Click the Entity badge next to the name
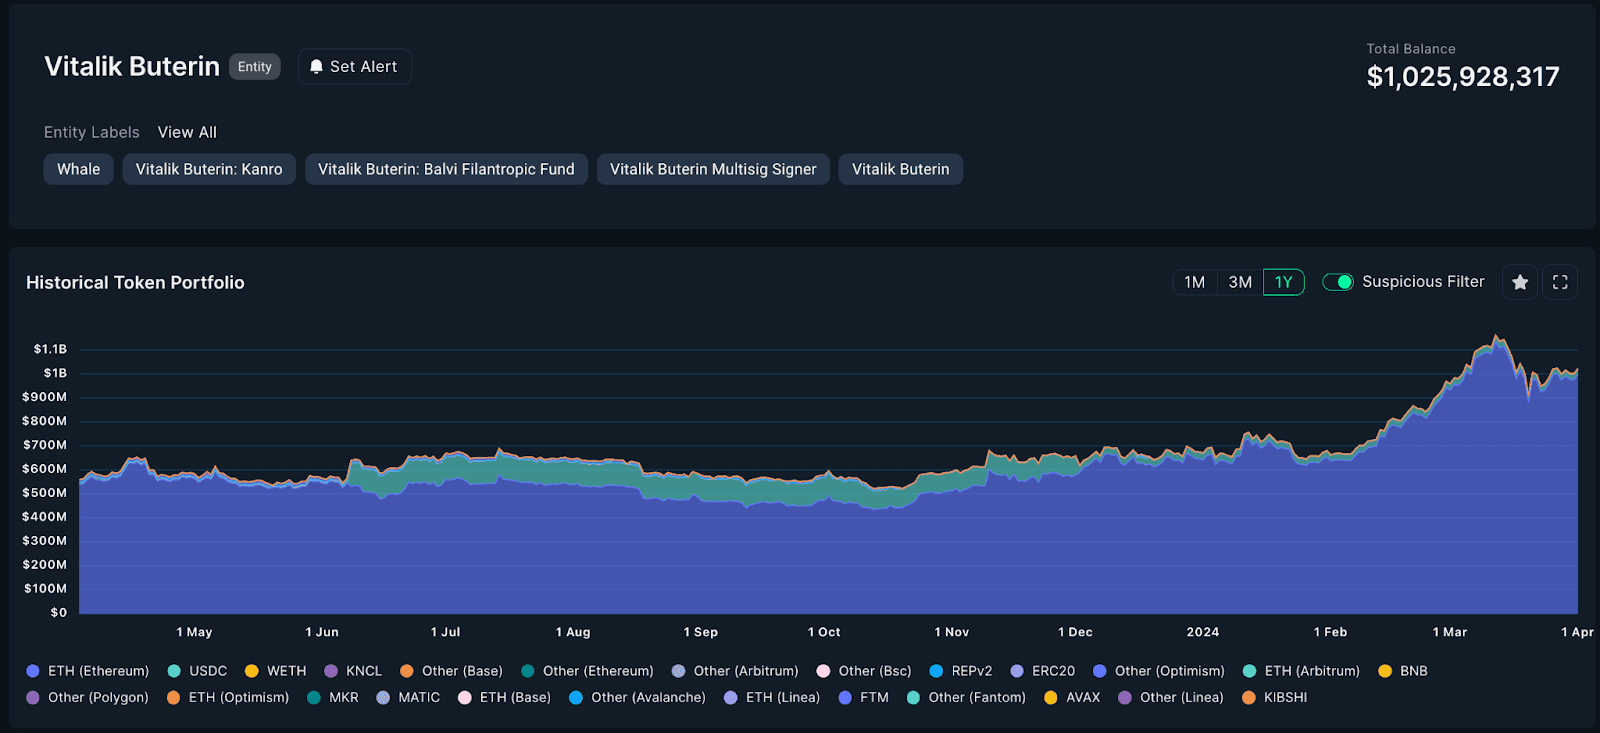1600x733 pixels. 255,67
